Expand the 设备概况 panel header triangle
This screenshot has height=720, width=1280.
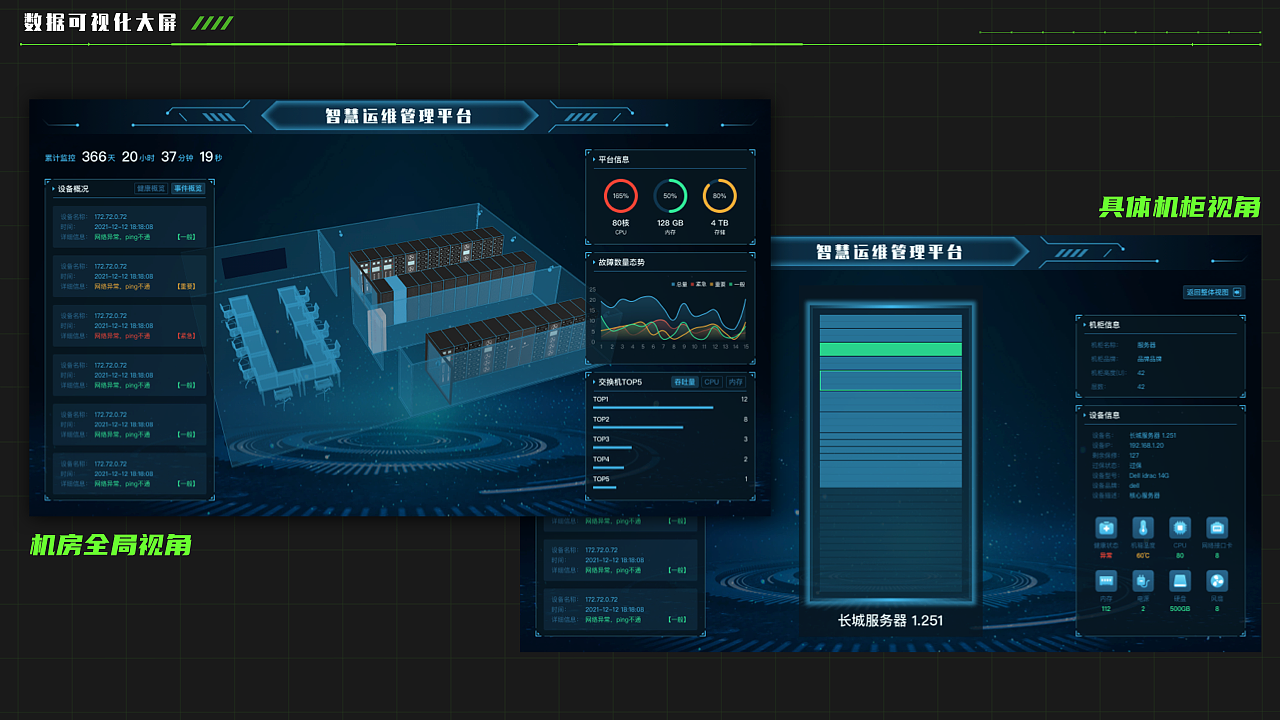pos(53,188)
